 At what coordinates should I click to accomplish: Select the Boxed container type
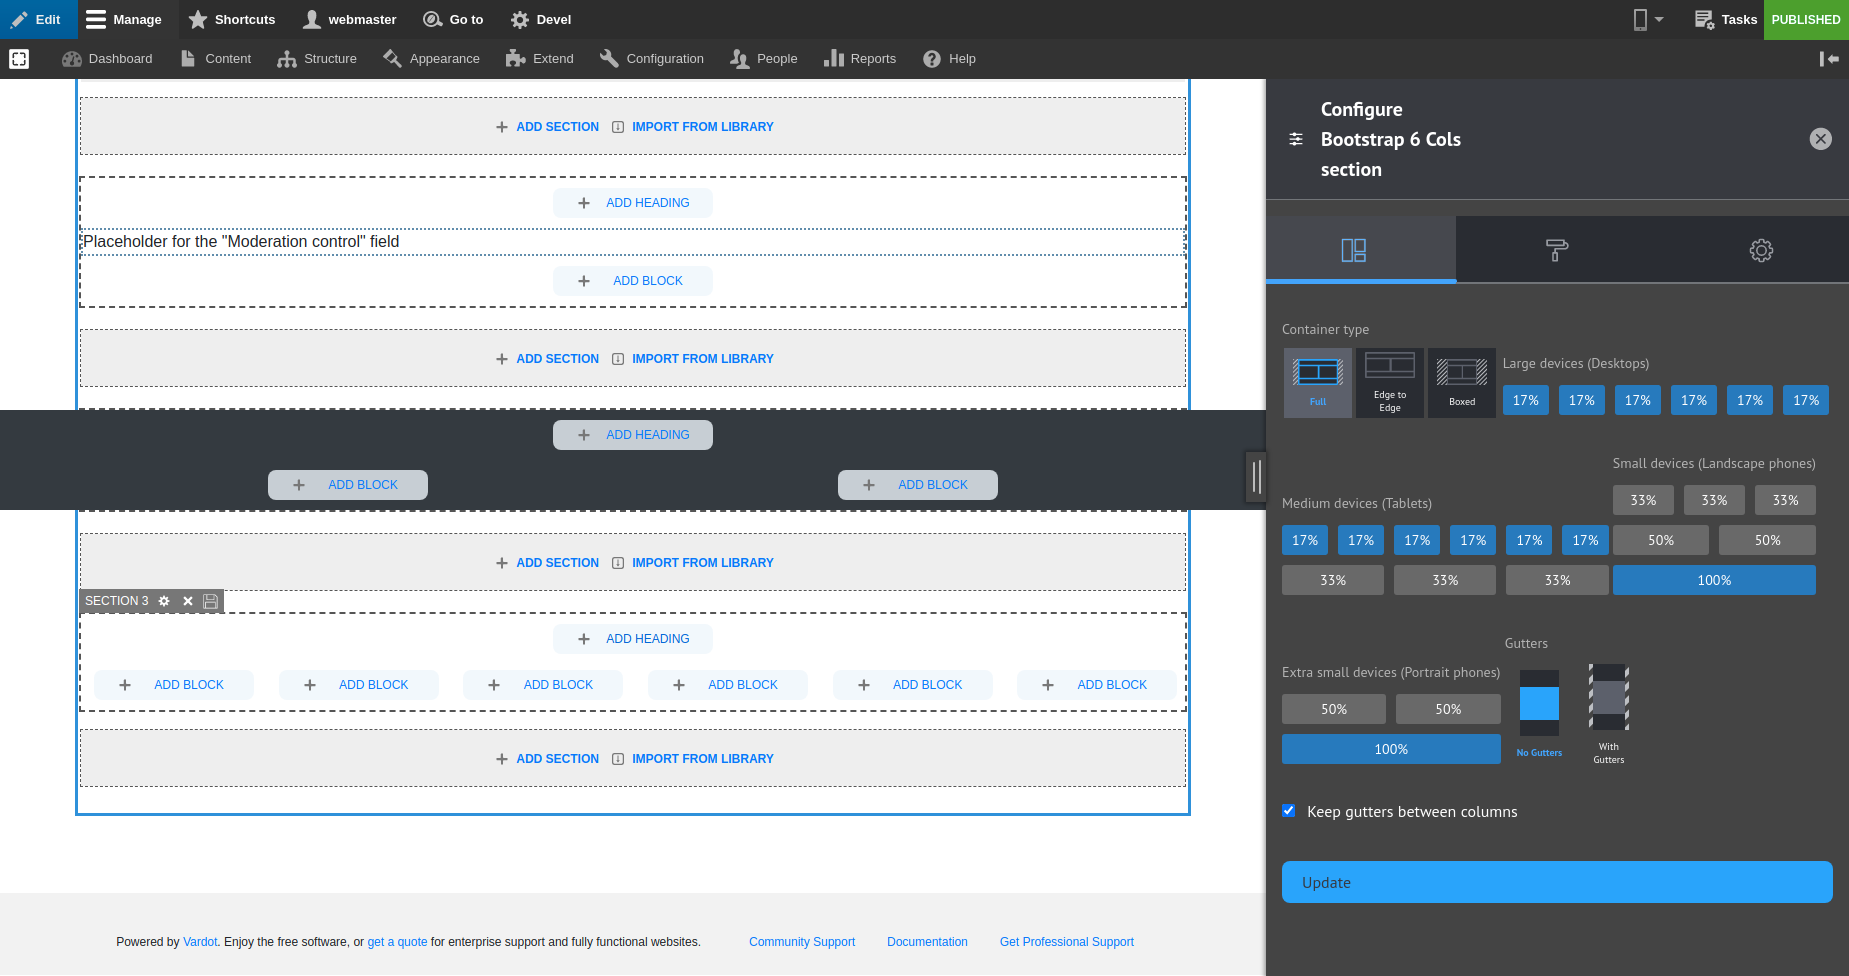tap(1461, 381)
